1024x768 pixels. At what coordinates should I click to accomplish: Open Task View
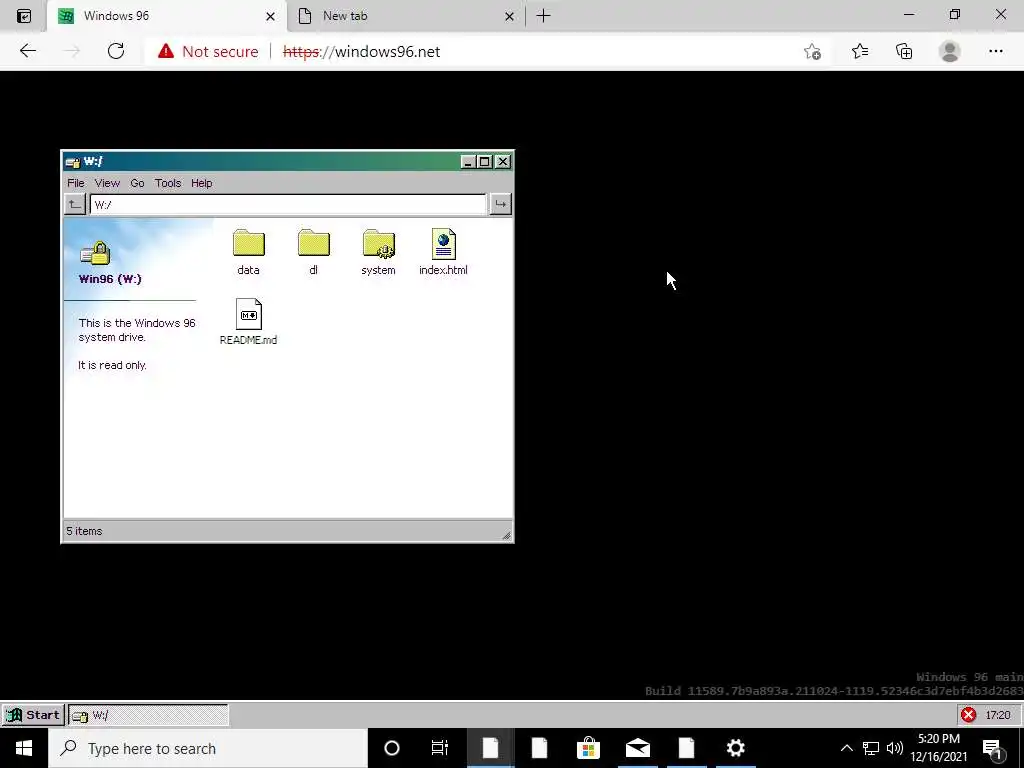coord(440,748)
